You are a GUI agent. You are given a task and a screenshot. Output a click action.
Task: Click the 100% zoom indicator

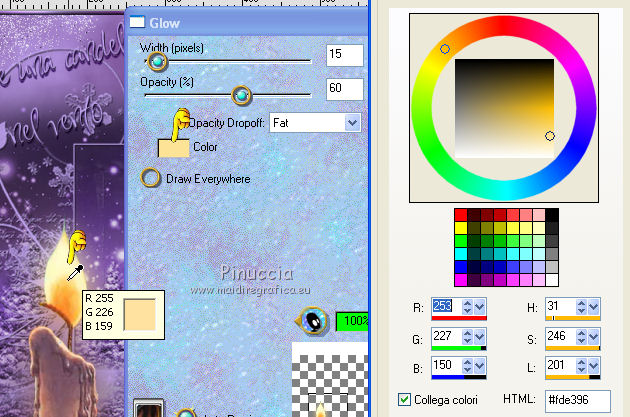[352, 321]
